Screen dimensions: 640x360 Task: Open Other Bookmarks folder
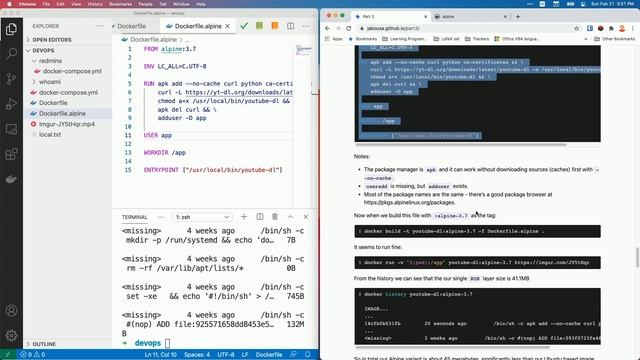point(615,39)
